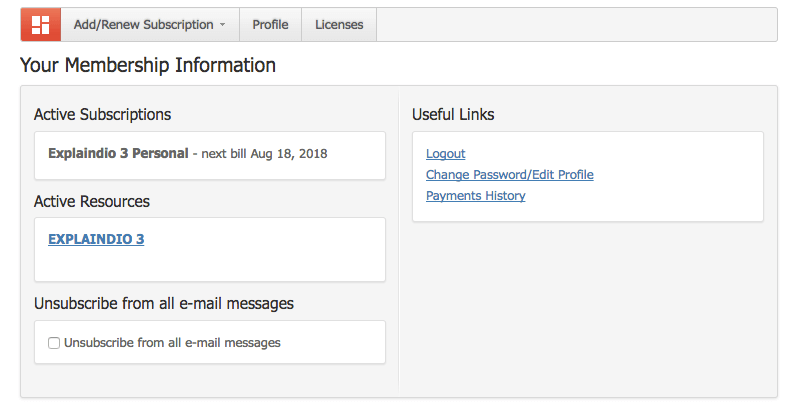Click the Active Resources heading
Image resolution: width=797 pixels, height=420 pixels.
point(92,201)
